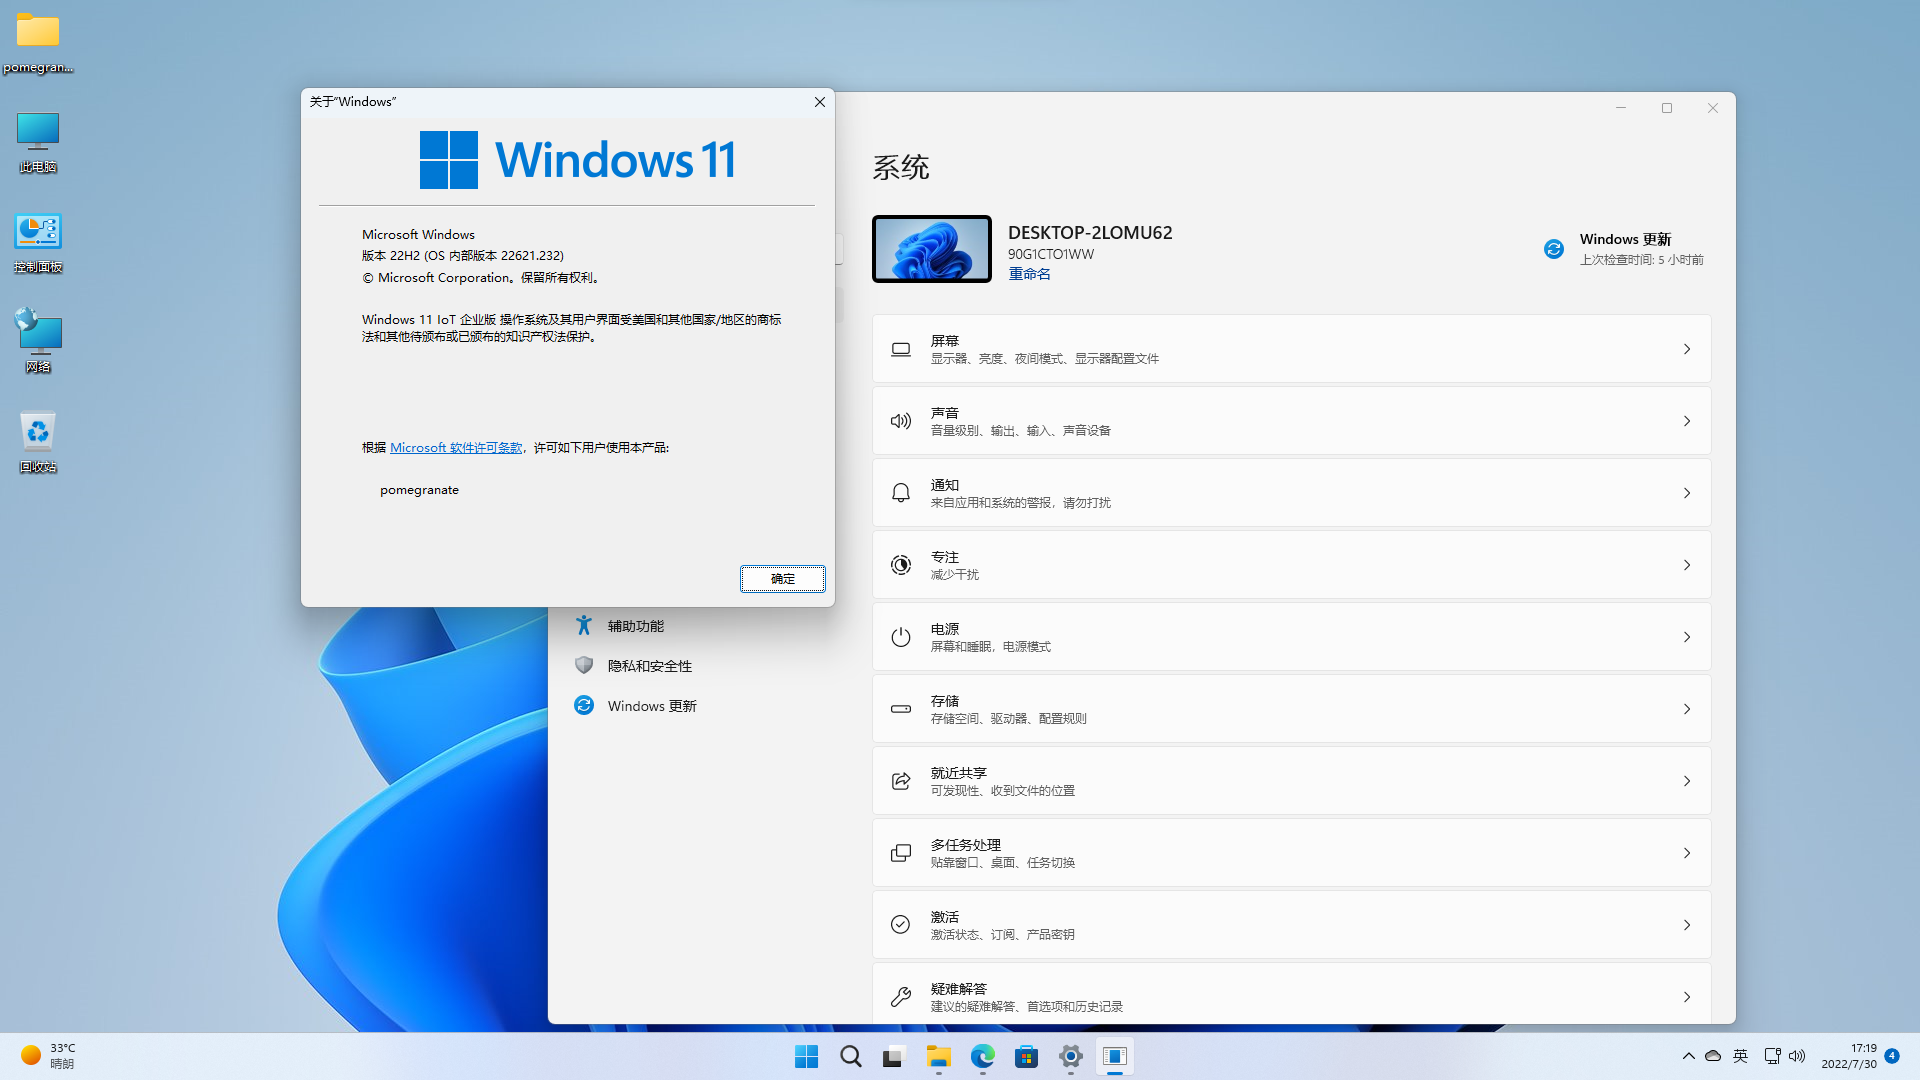Image resolution: width=1920 pixels, height=1080 pixels.
Task: Click the desktop wallpaper thumbnail in Settings
Action: 932,249
